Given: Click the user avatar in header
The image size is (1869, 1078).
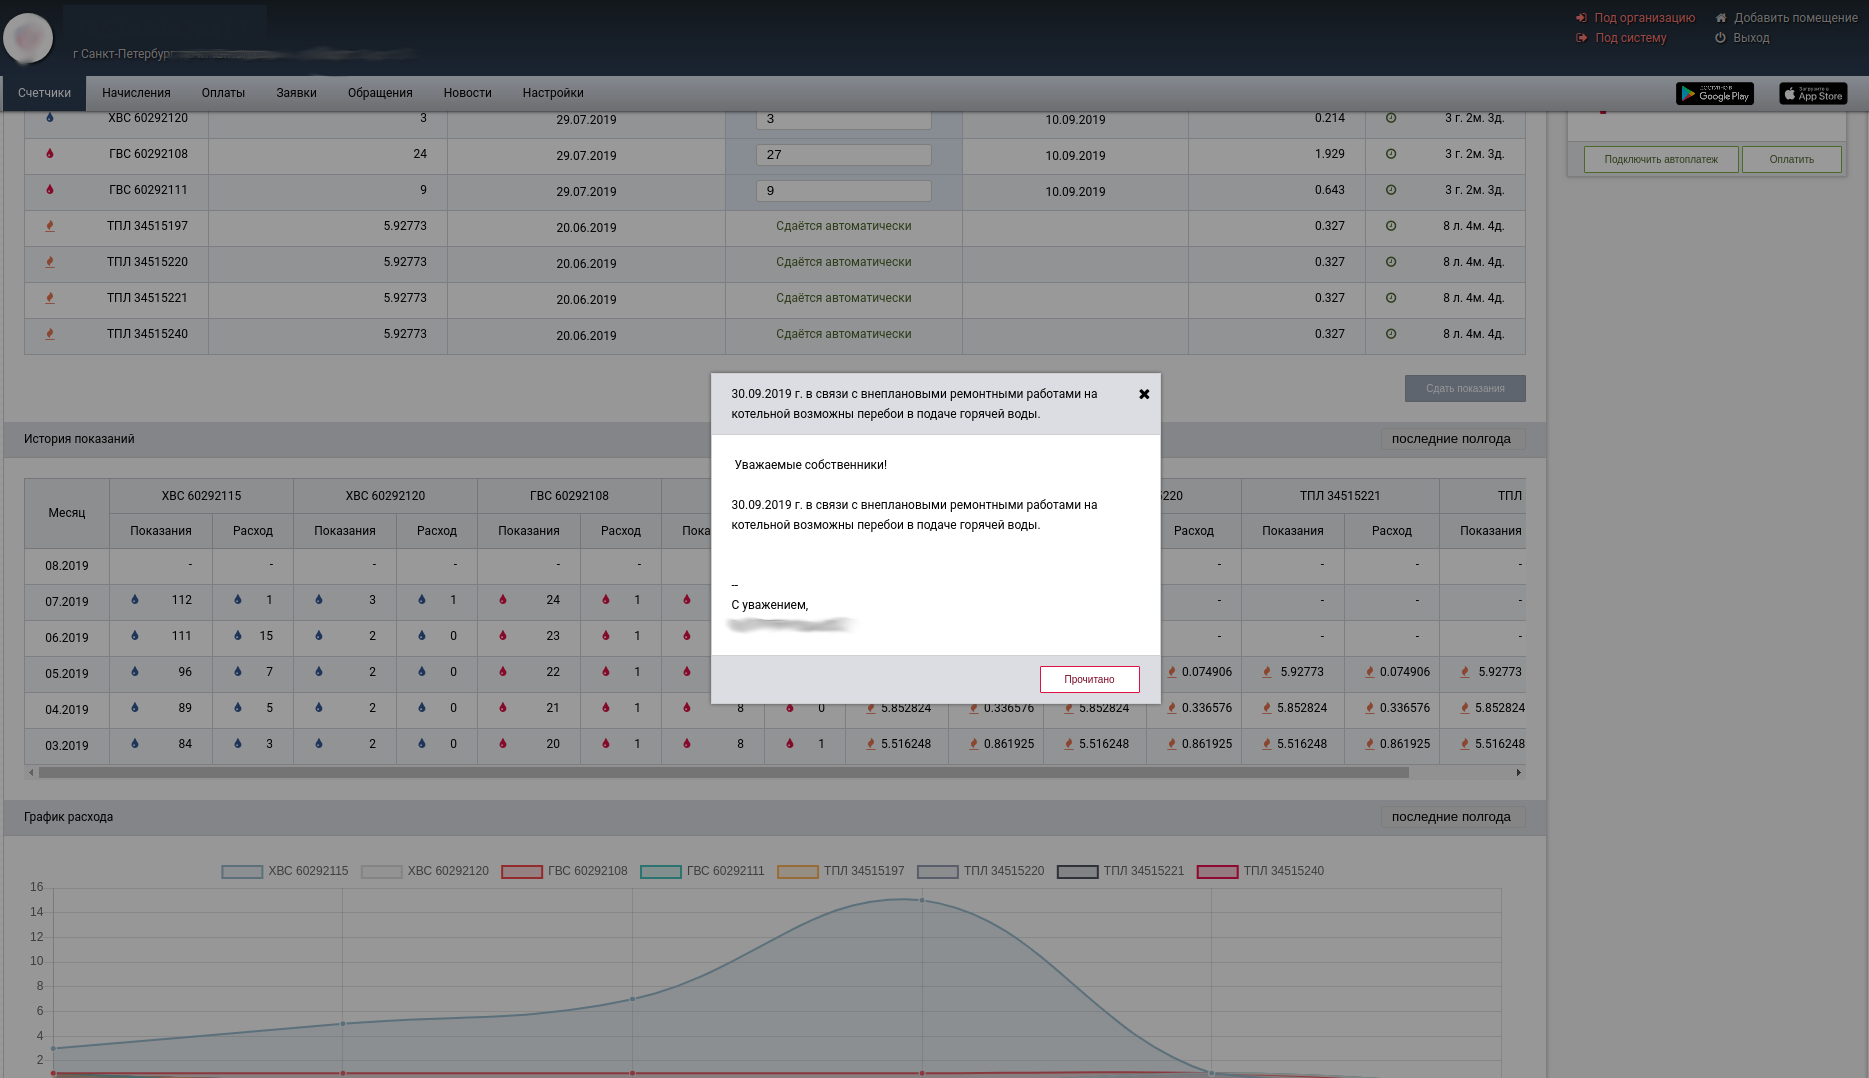Looking at the screenshot, I should pyautogui.click(x=28, y=38).
